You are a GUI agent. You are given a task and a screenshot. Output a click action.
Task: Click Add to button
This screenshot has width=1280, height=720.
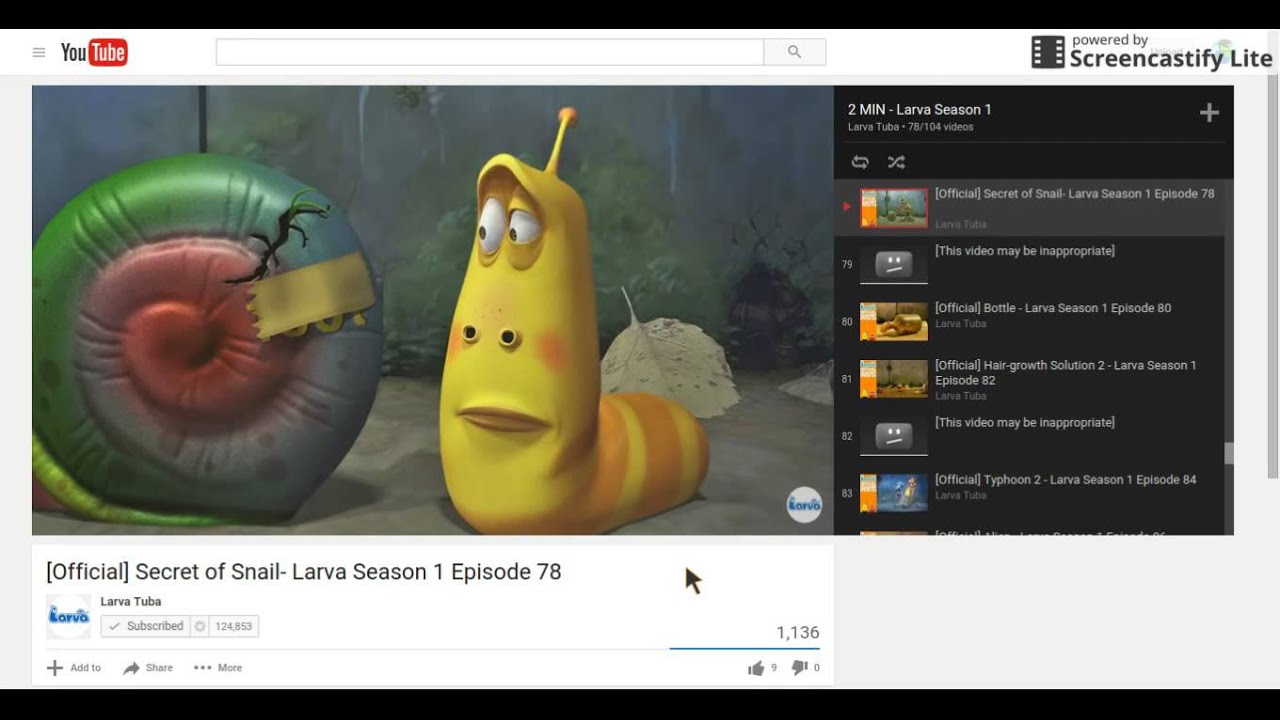coord(75,668)
